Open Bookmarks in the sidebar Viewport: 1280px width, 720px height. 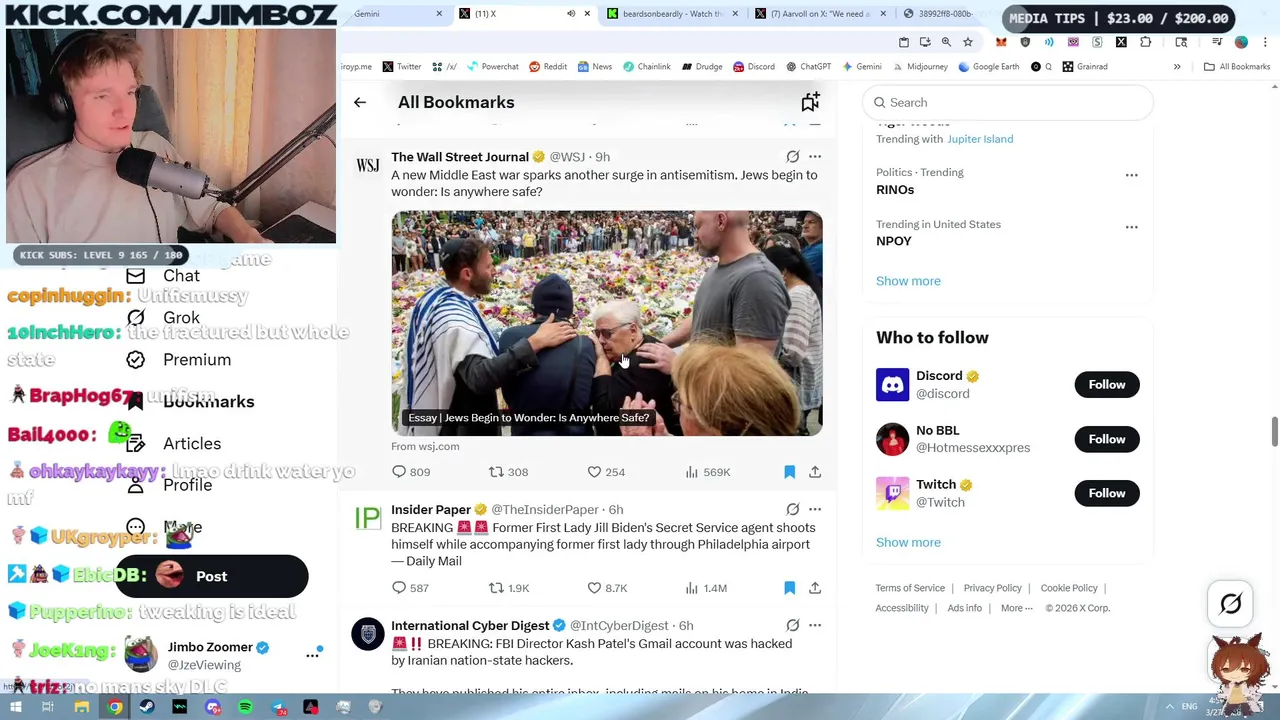pyautogui.click(x=190, y=402)
